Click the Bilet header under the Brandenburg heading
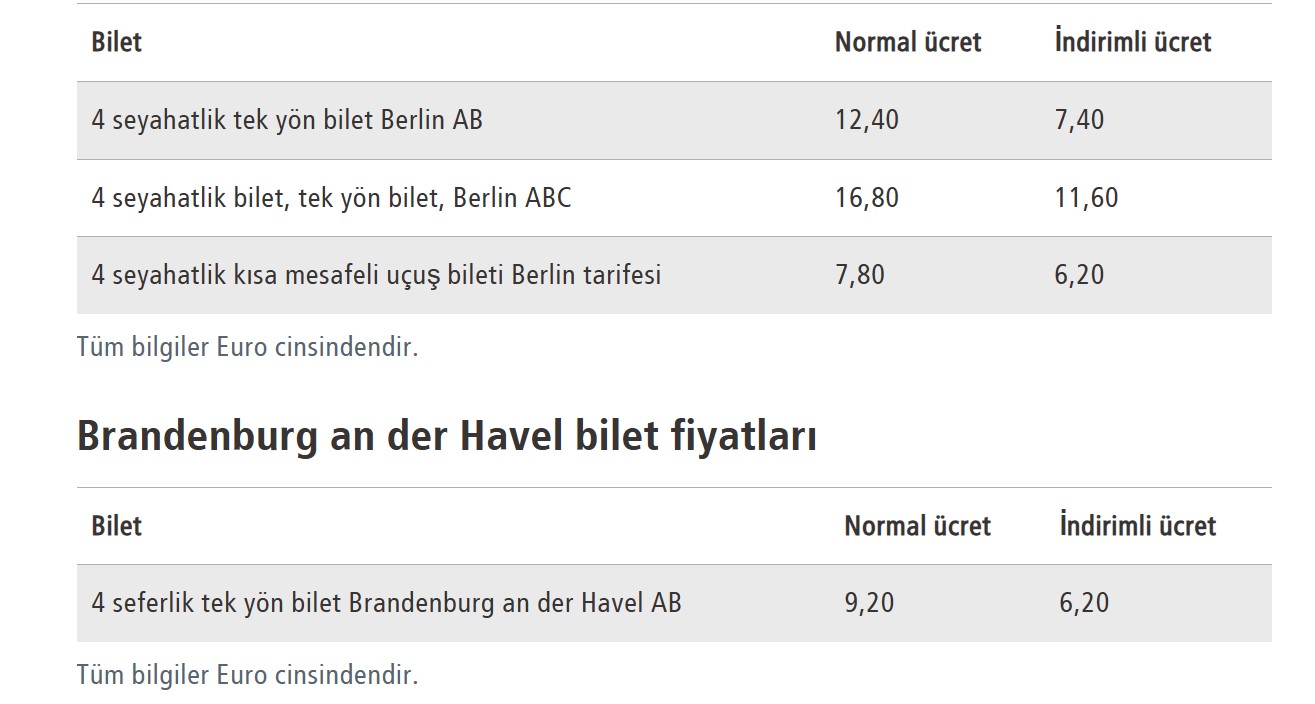Viewport: 1315px width, 704px height. tap(117, 526)
